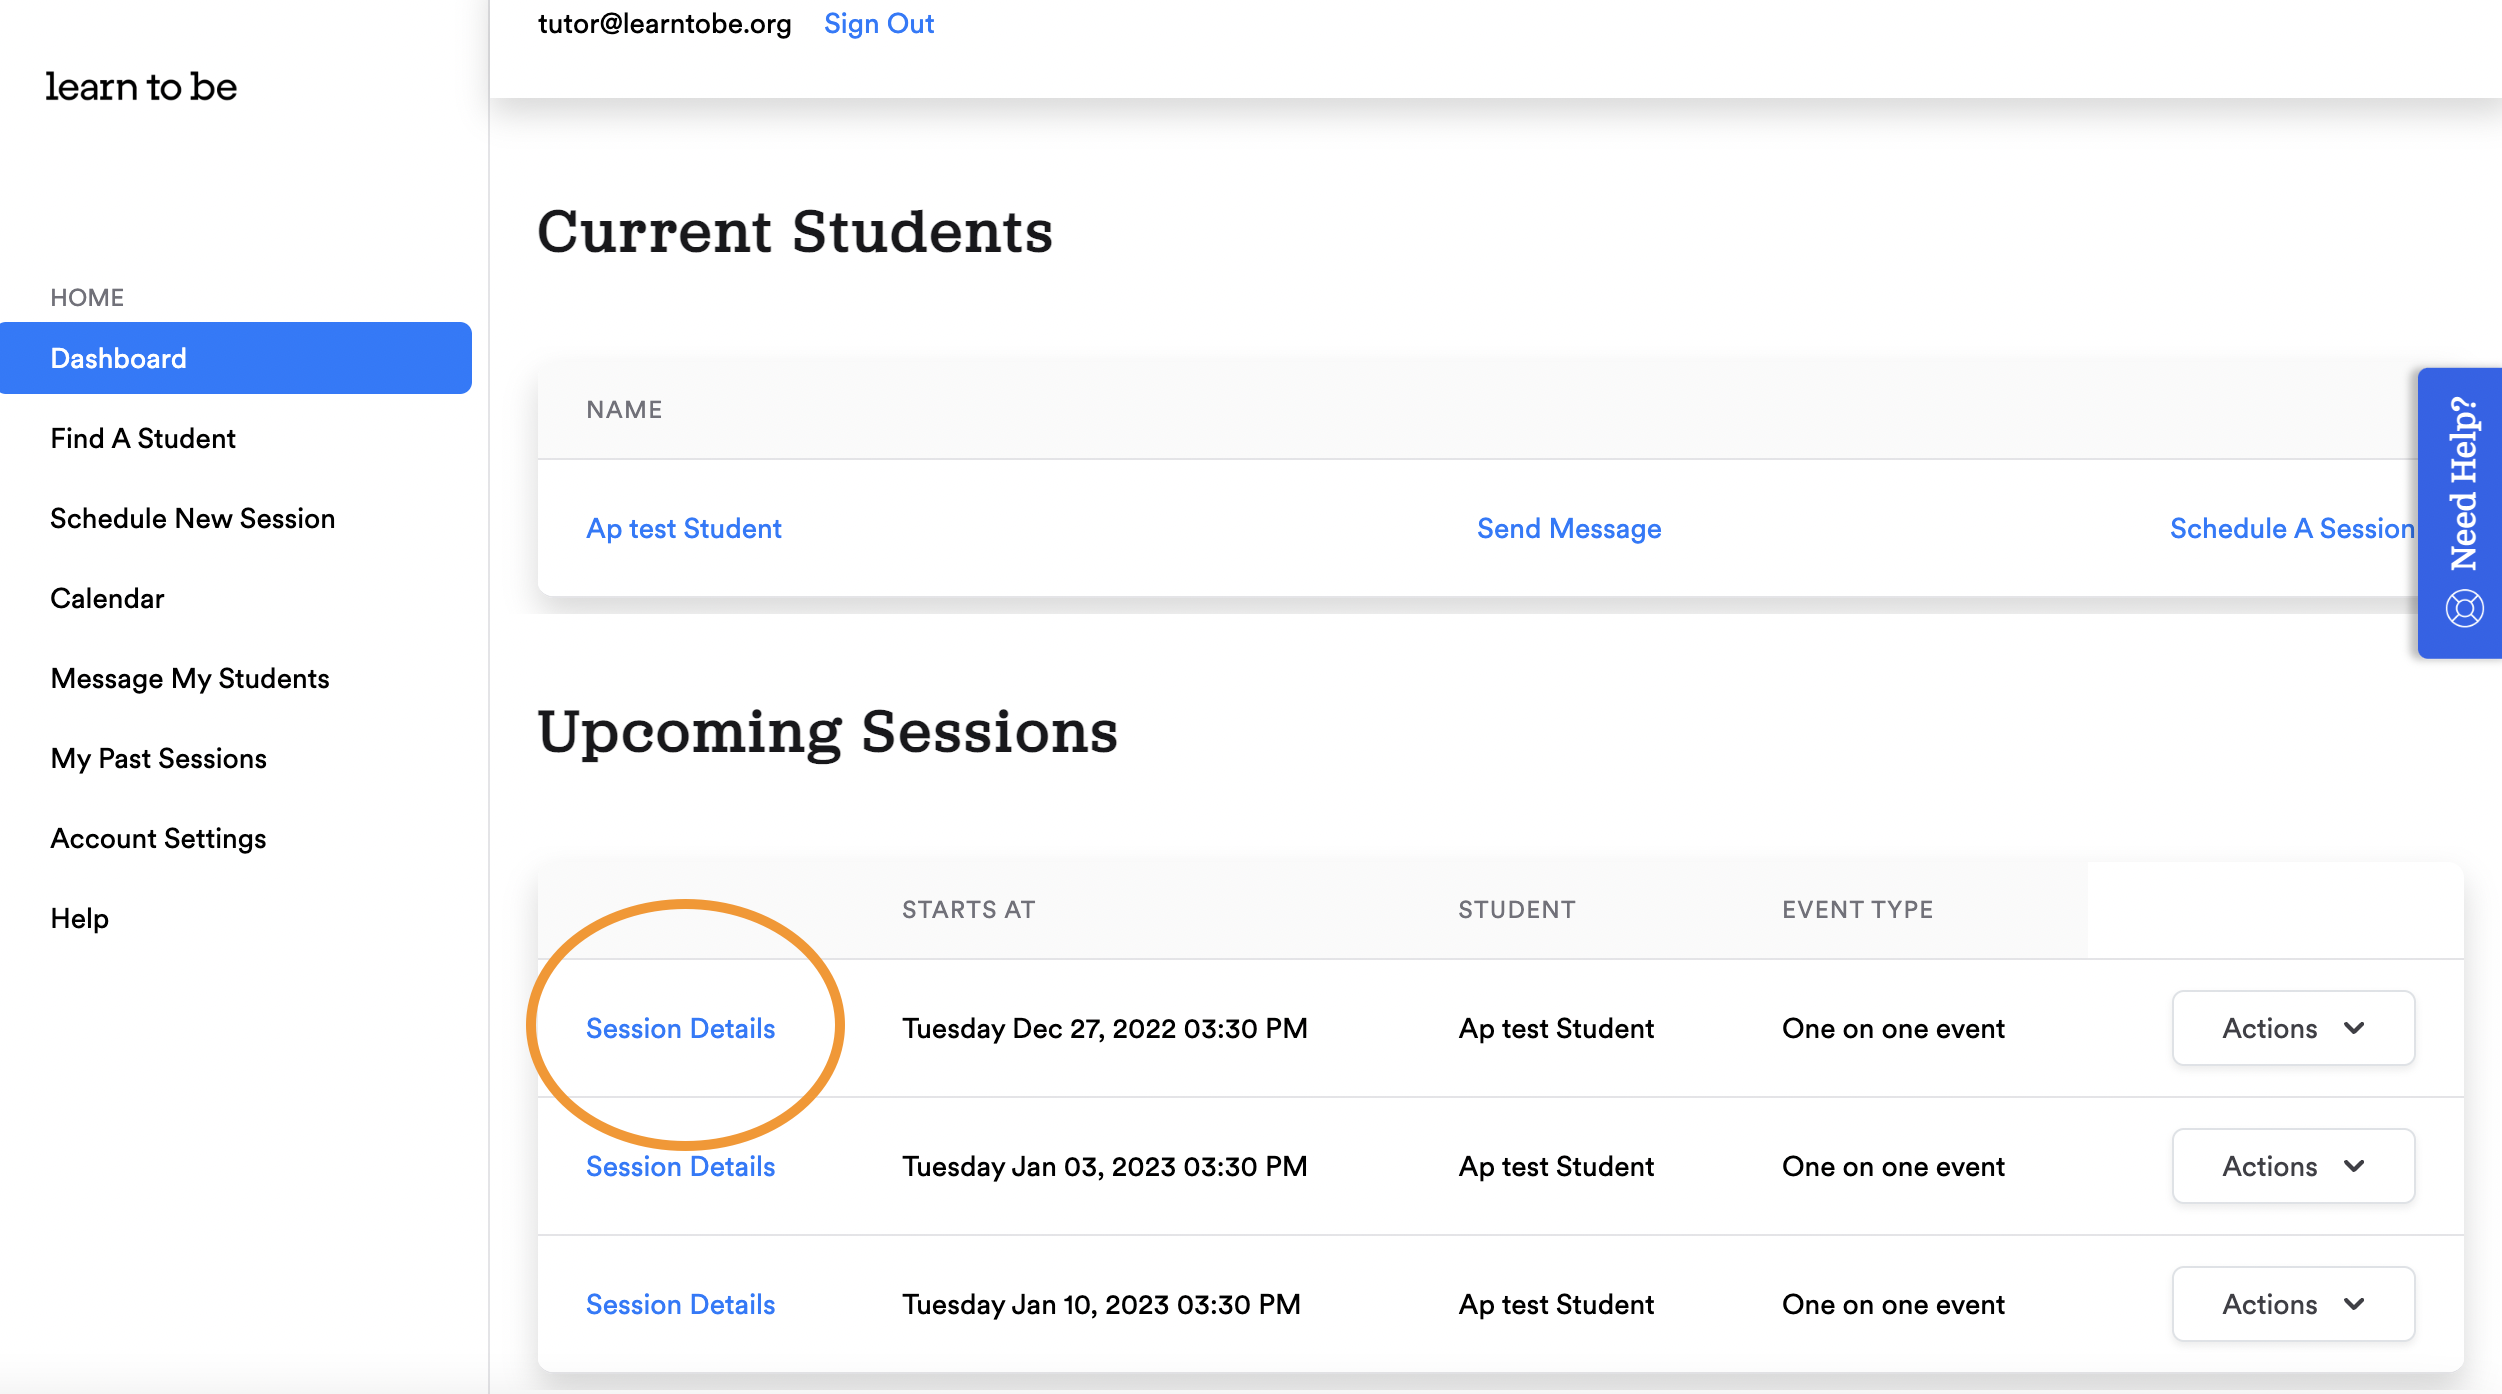Click Help in the sidebar

(79, 918)
